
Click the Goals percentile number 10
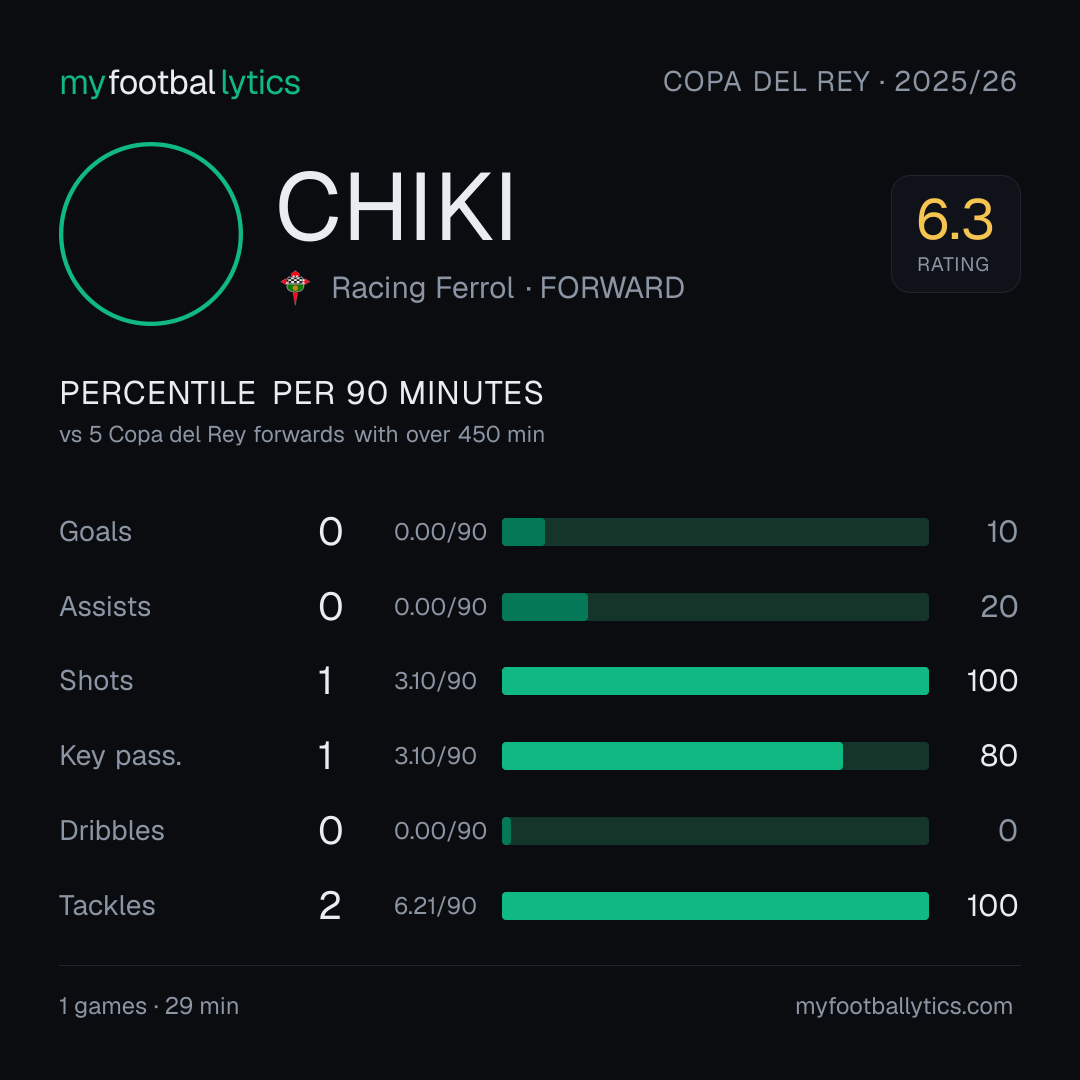click(1001, 532)
